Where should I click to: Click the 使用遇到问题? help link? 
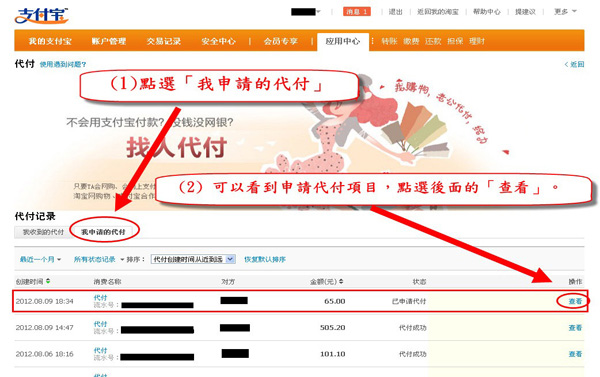pos(63,64)
